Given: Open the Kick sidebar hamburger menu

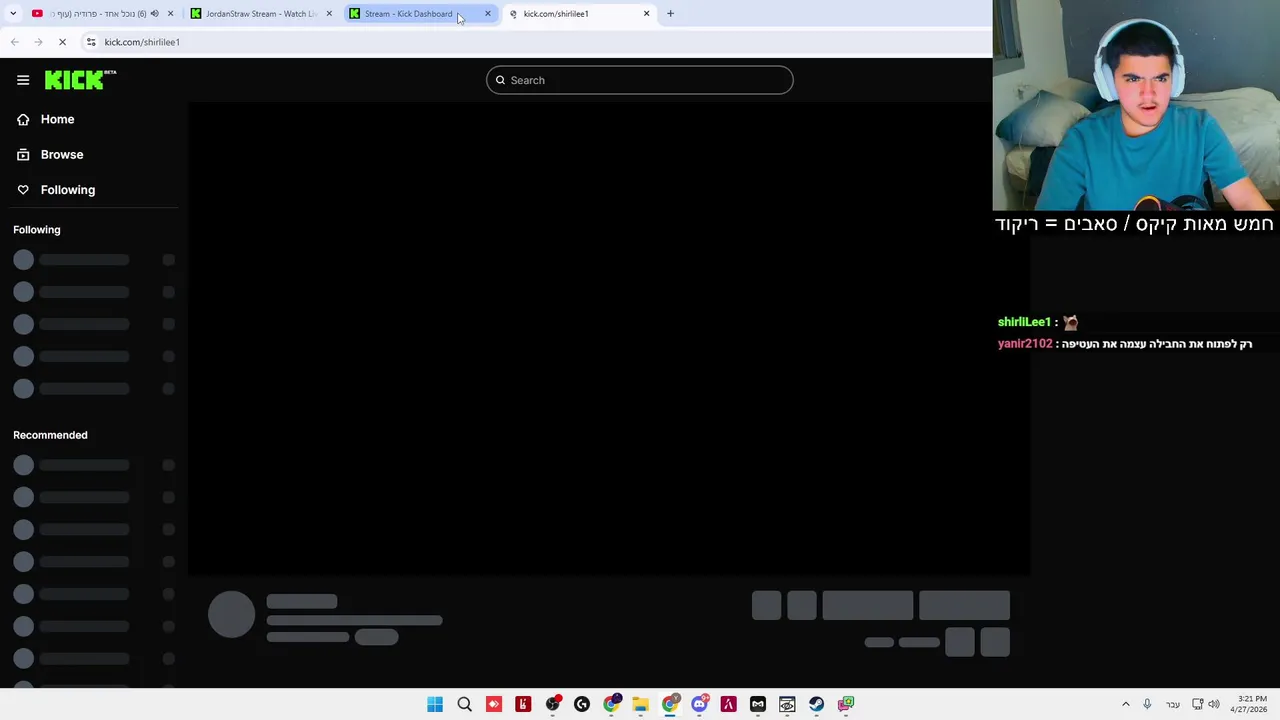Looking at the screenshot, I should pos(23,80).
